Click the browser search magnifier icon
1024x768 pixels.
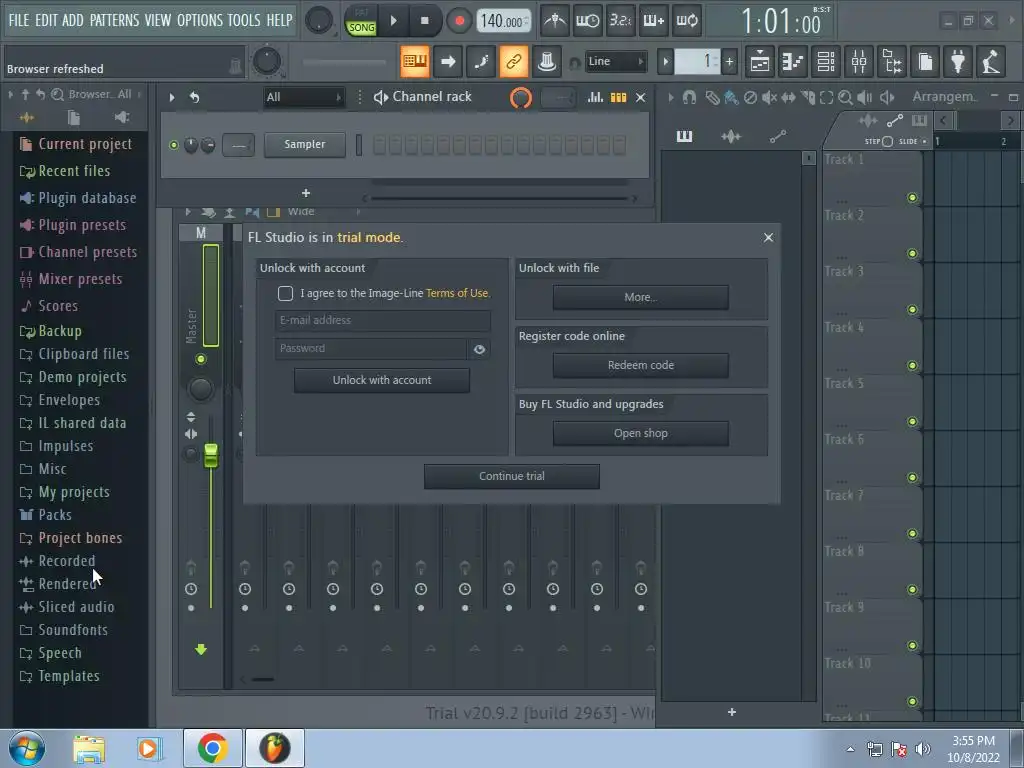click(57, 94)
